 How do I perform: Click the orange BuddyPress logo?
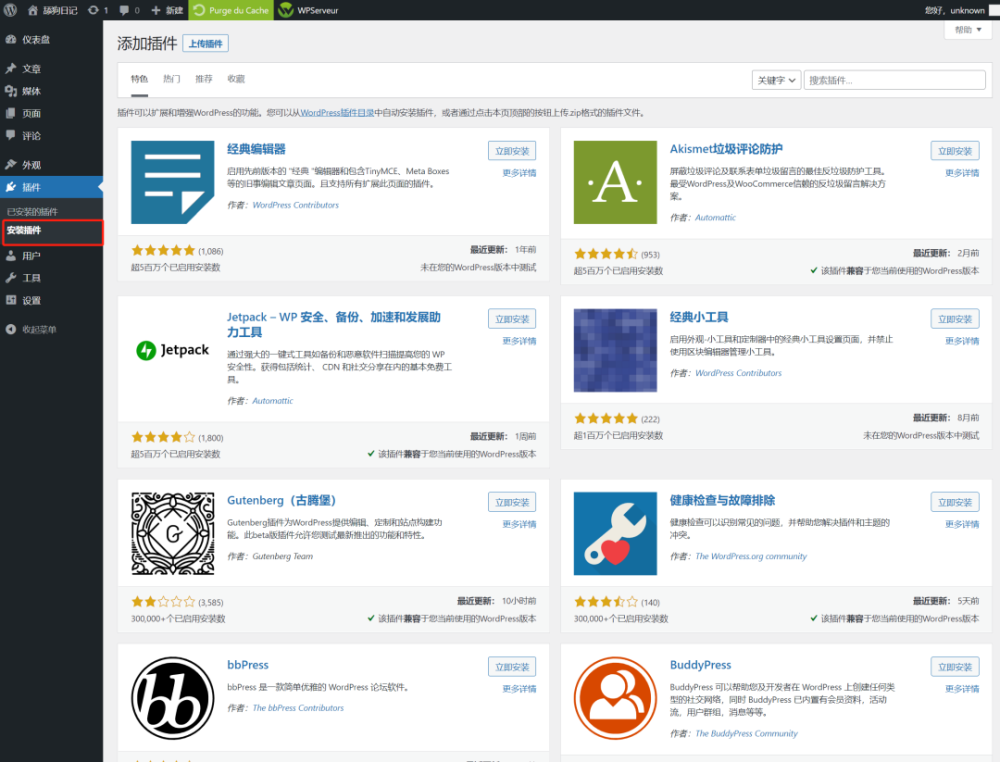click(615, 698)
